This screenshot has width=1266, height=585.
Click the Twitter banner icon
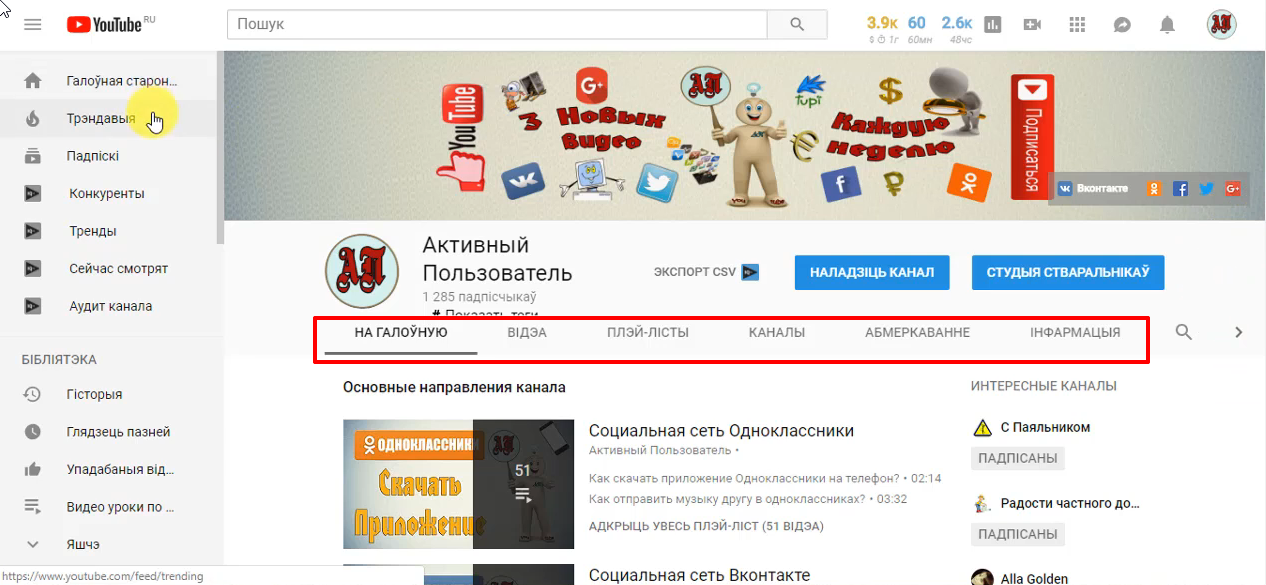click(x=1207, y=188)
